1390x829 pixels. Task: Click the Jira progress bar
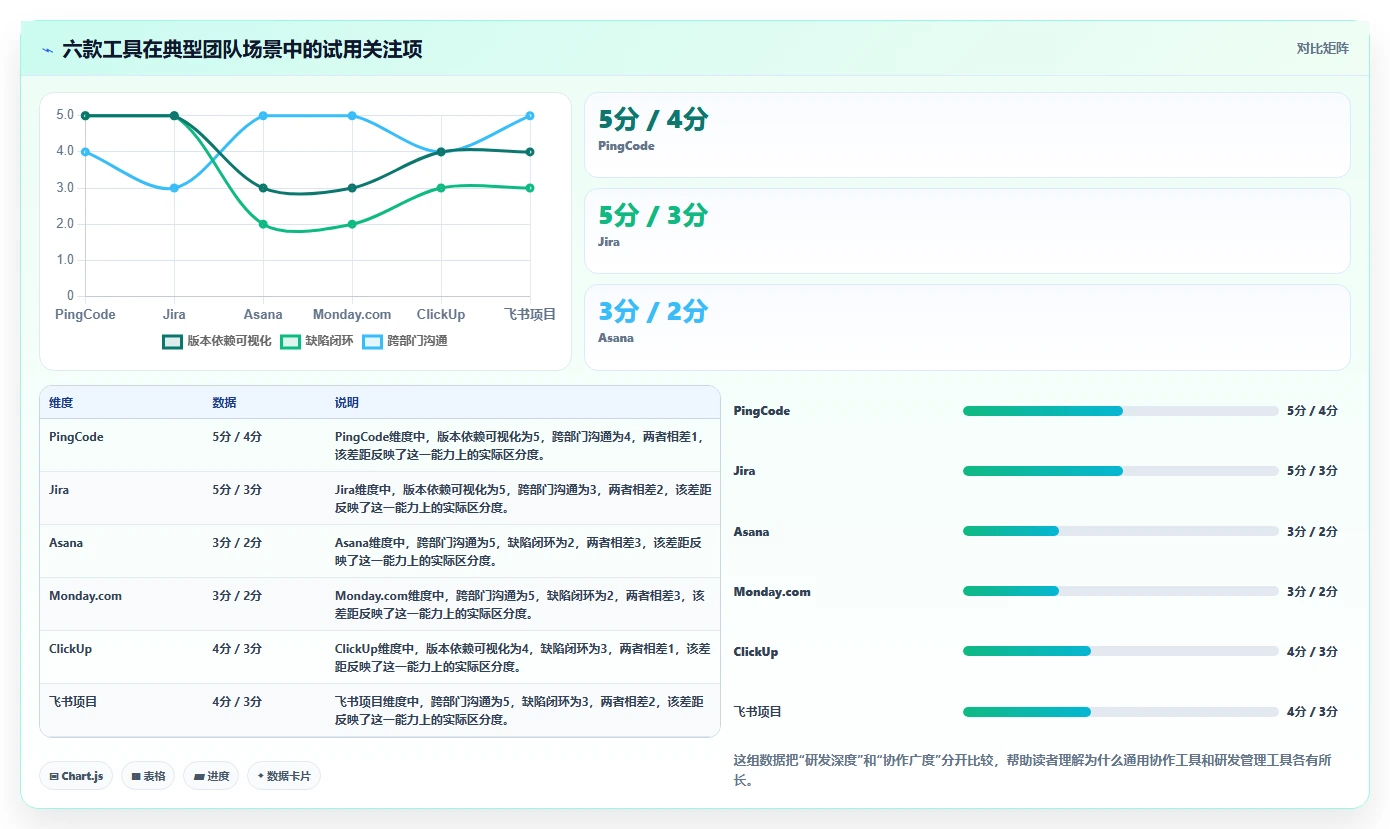coord(1120,471)
